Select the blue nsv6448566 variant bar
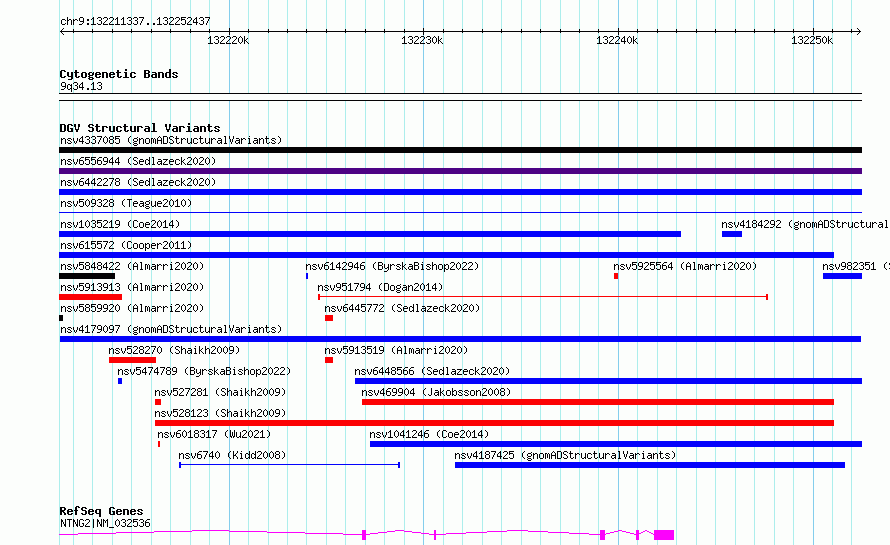The height and width of the screenshot is (545, 890). (608, 381)
